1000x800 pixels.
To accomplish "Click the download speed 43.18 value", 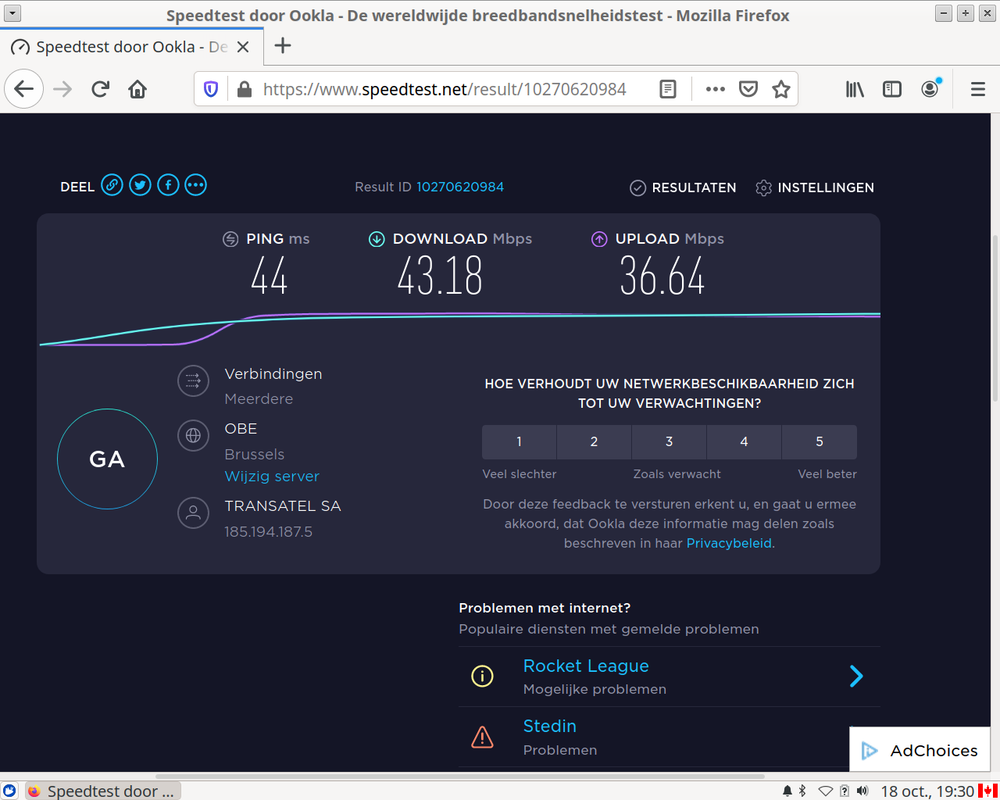I will [440, 276].
